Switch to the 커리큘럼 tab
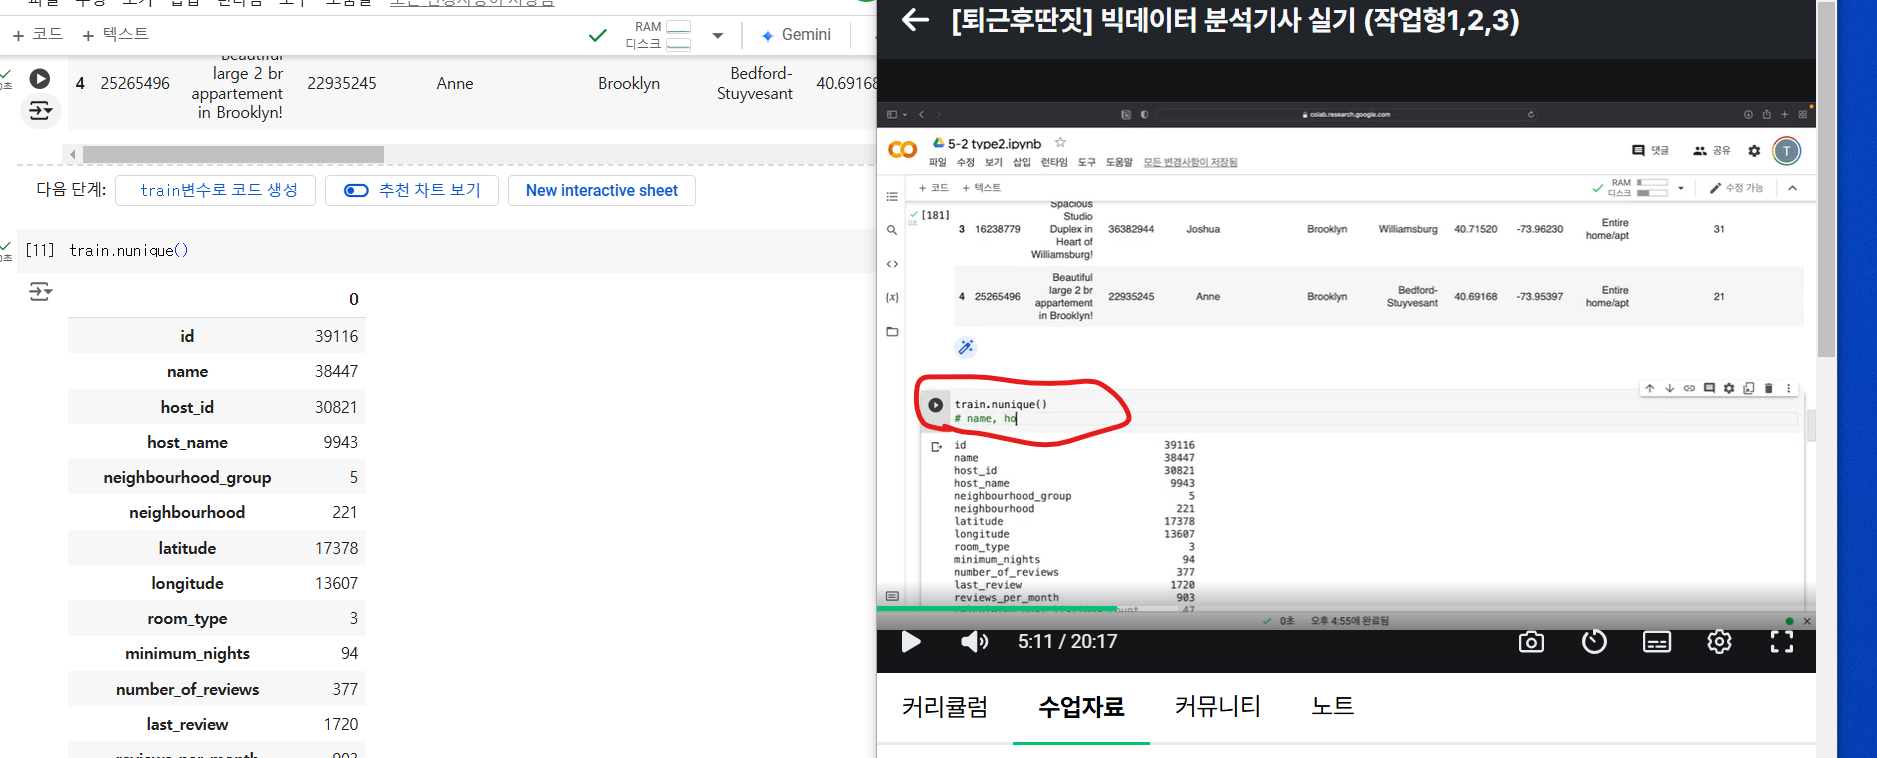1877x758 pixels. [945, 707]
